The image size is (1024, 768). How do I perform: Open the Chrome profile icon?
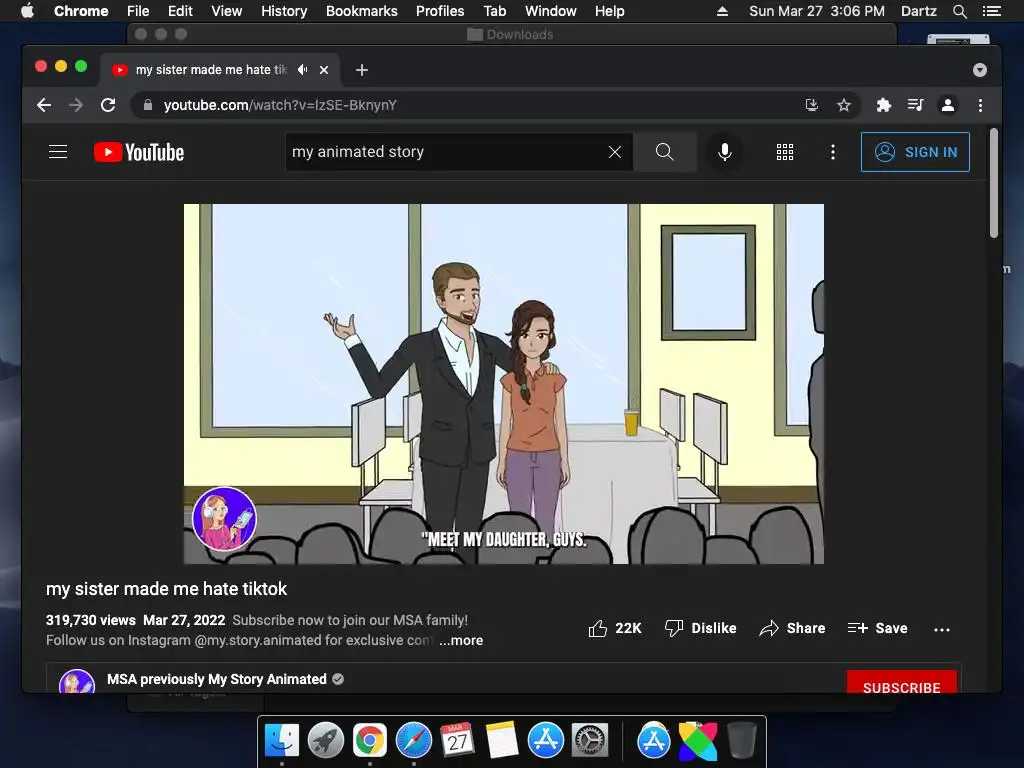coord(948,105)
